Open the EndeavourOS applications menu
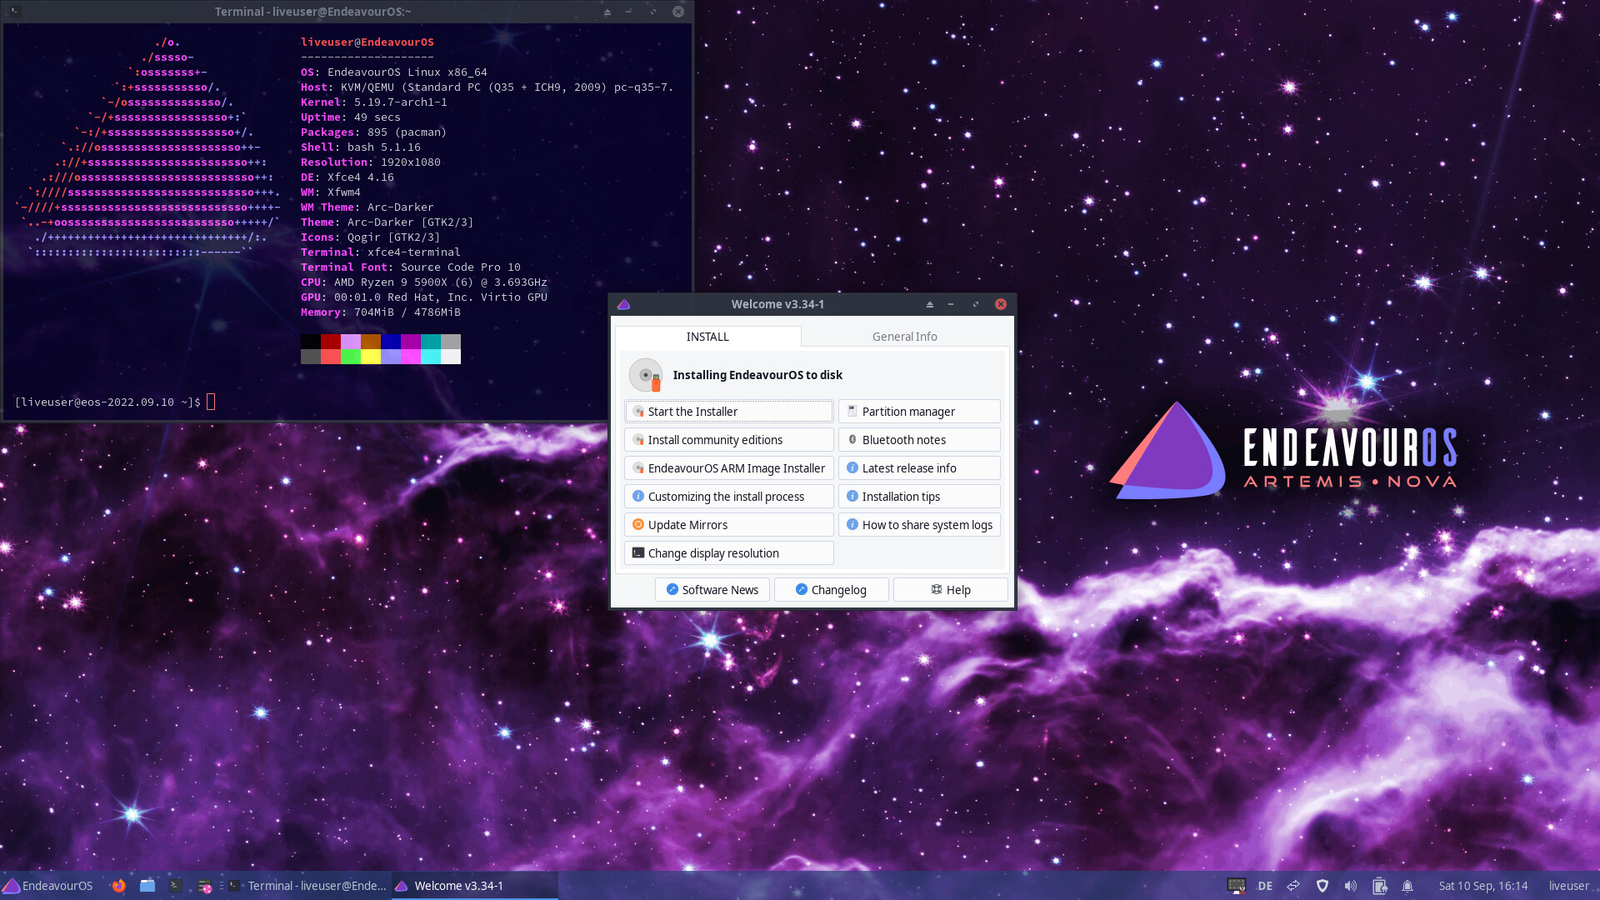Screen dimensions: 1600x900 [x=48, y=886]
